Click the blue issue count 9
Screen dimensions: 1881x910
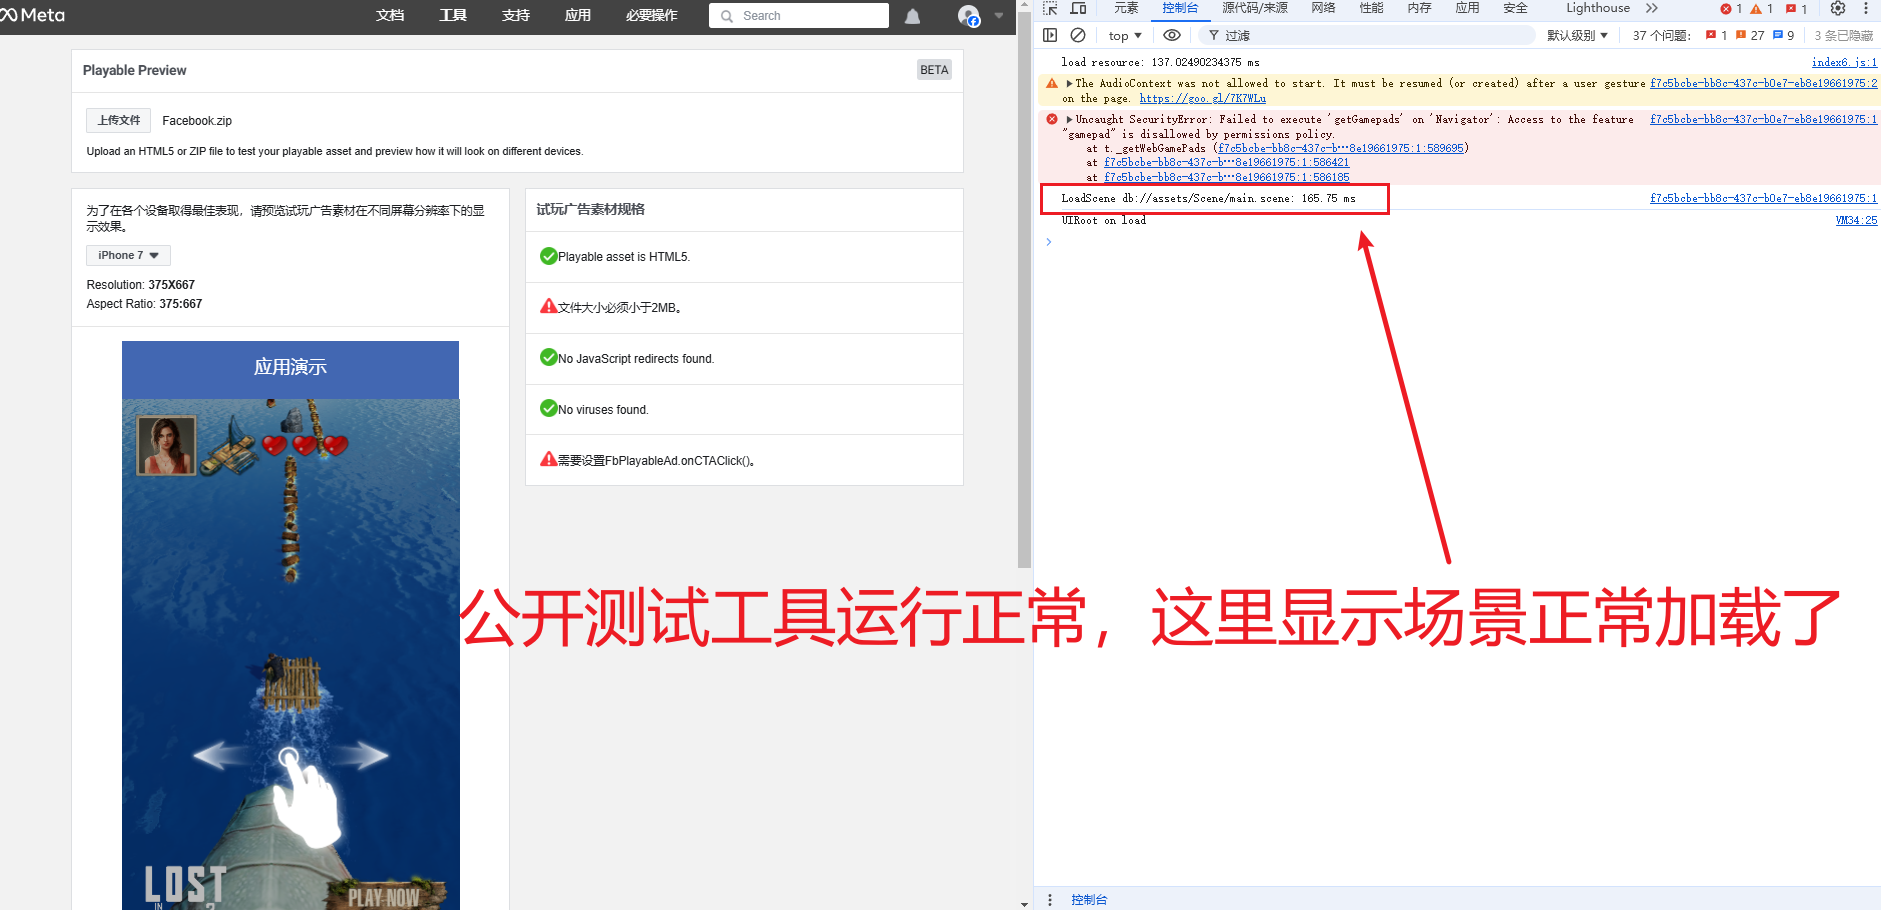pyautogui.click(x=1784, y=35)
